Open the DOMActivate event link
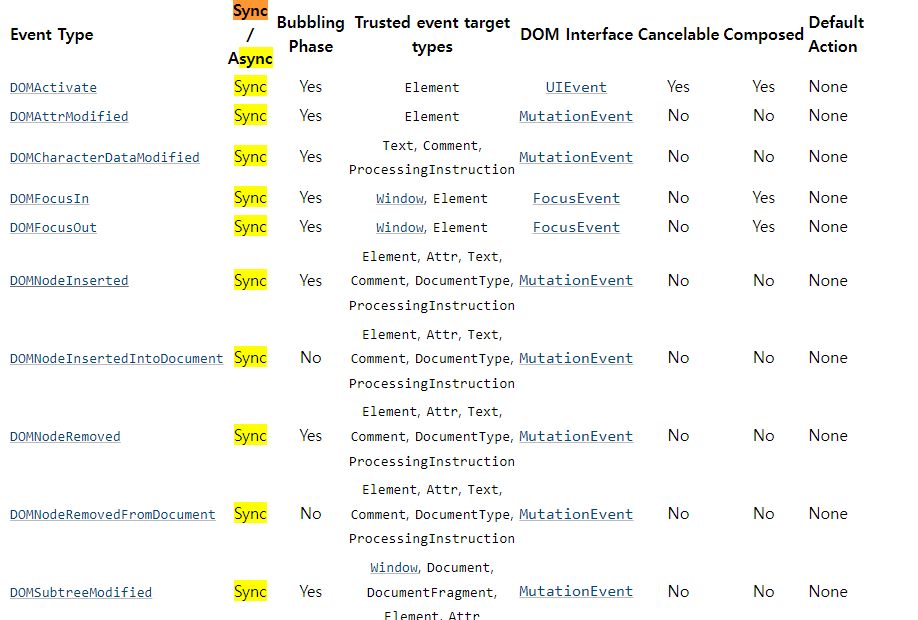Image resolution: width=918 pixels, height=620 pixels. [53, 87]
